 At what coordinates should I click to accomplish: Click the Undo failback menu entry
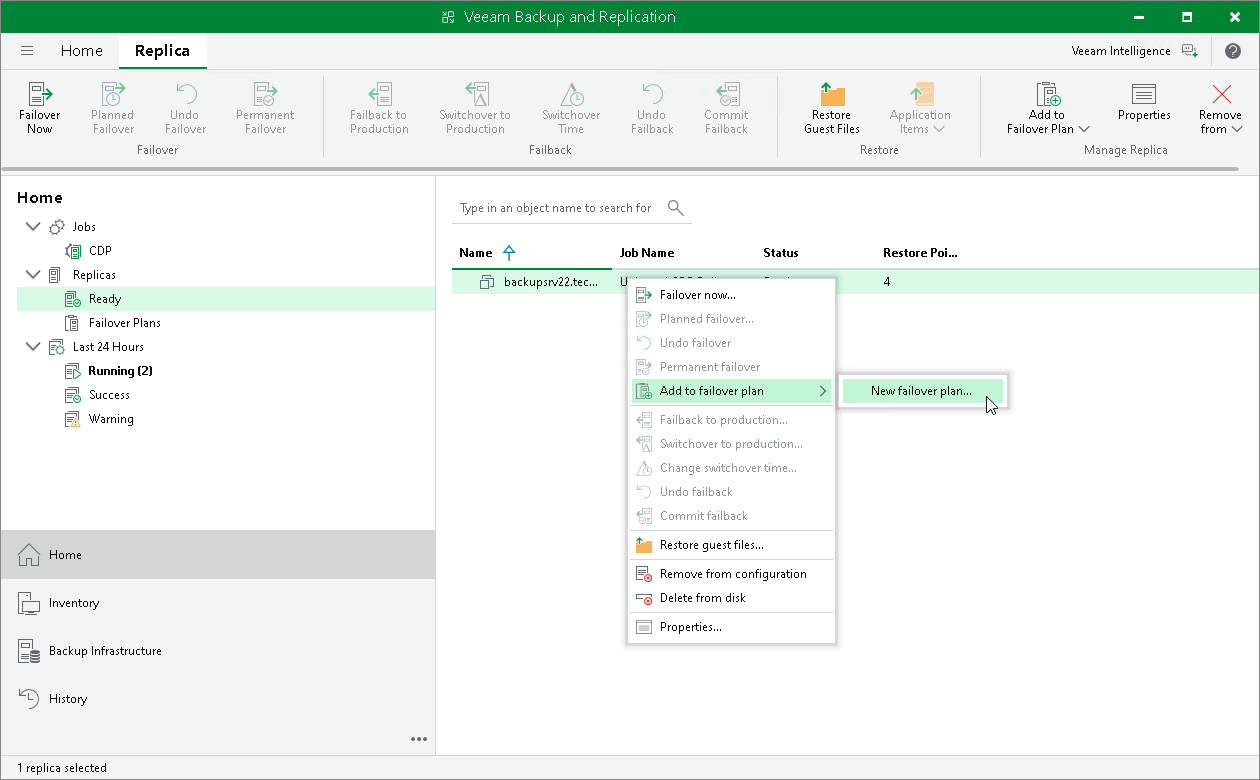tap(731, 492)
